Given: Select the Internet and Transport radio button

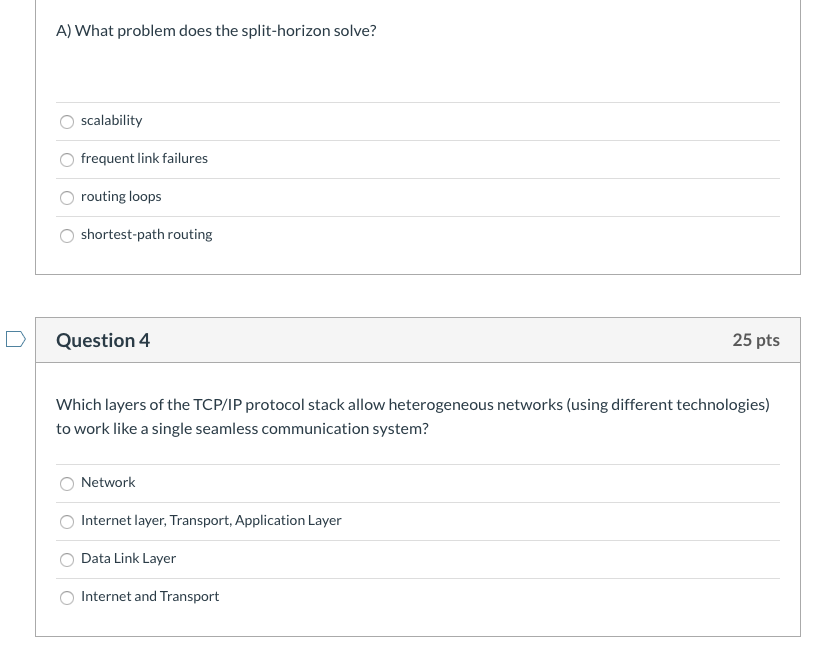Looking at the screenshot, I should tap(66, 597).
